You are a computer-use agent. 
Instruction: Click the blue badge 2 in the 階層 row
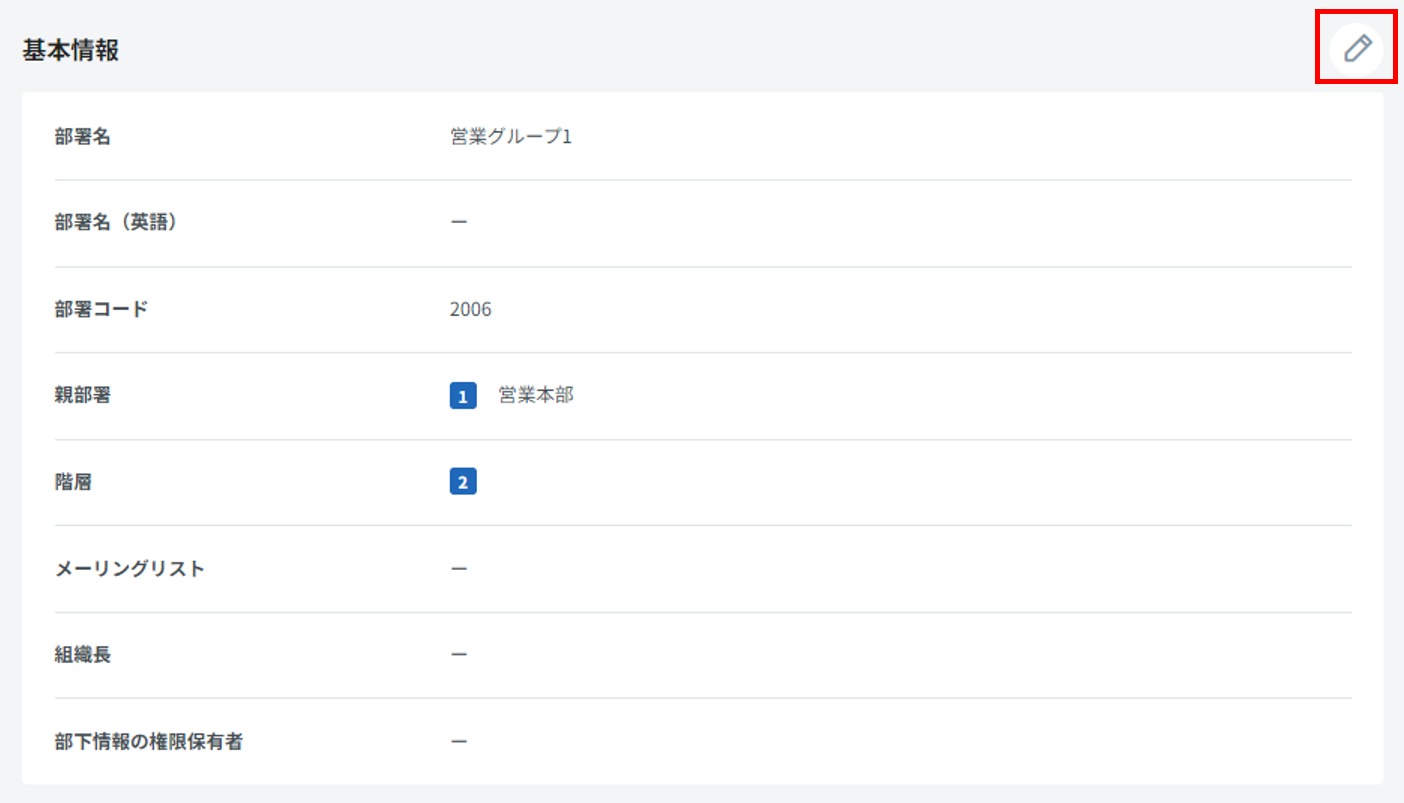click(x=462, y=483)
